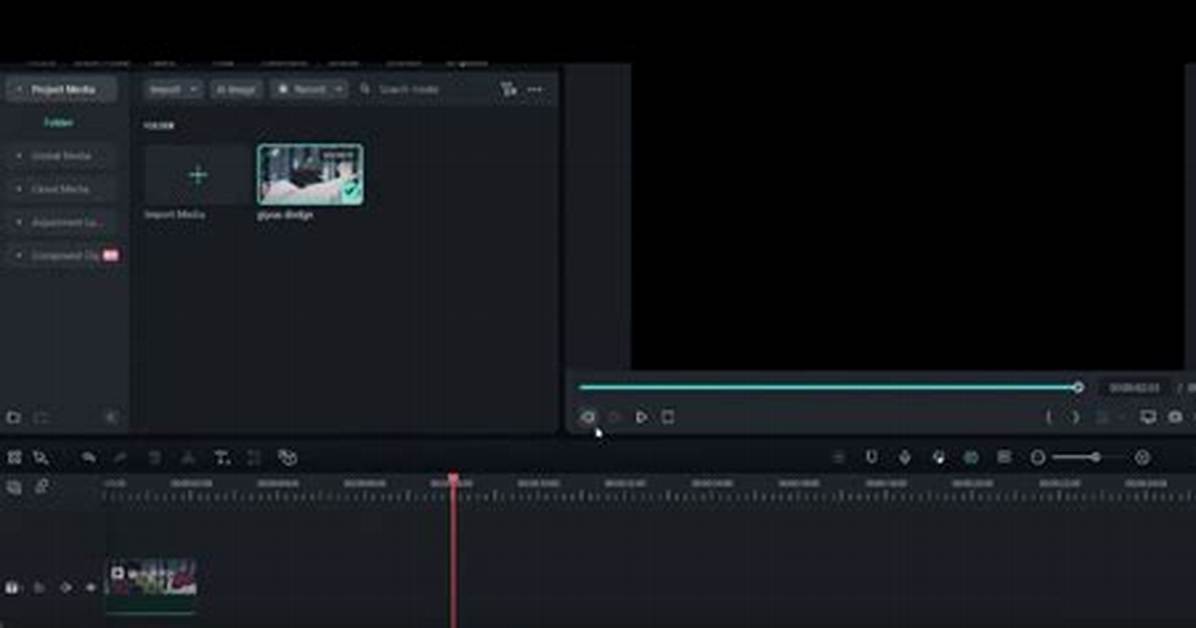This screenshot has width=1196, height=628.
Task: Click the zoom out circle icon
Action: (1037, 458)
